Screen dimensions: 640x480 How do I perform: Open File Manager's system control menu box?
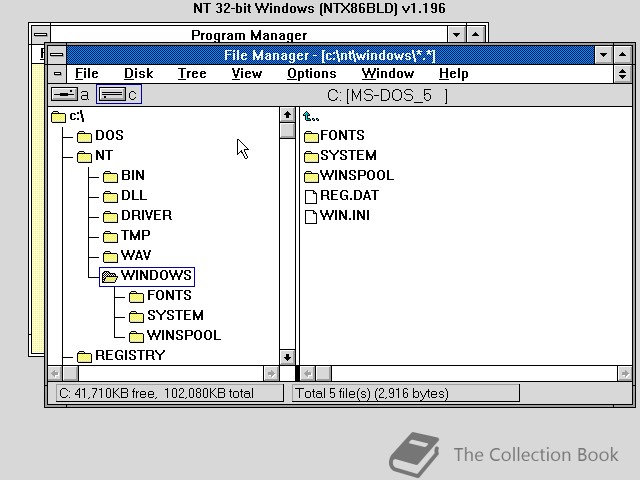click(x=57, y=55)
